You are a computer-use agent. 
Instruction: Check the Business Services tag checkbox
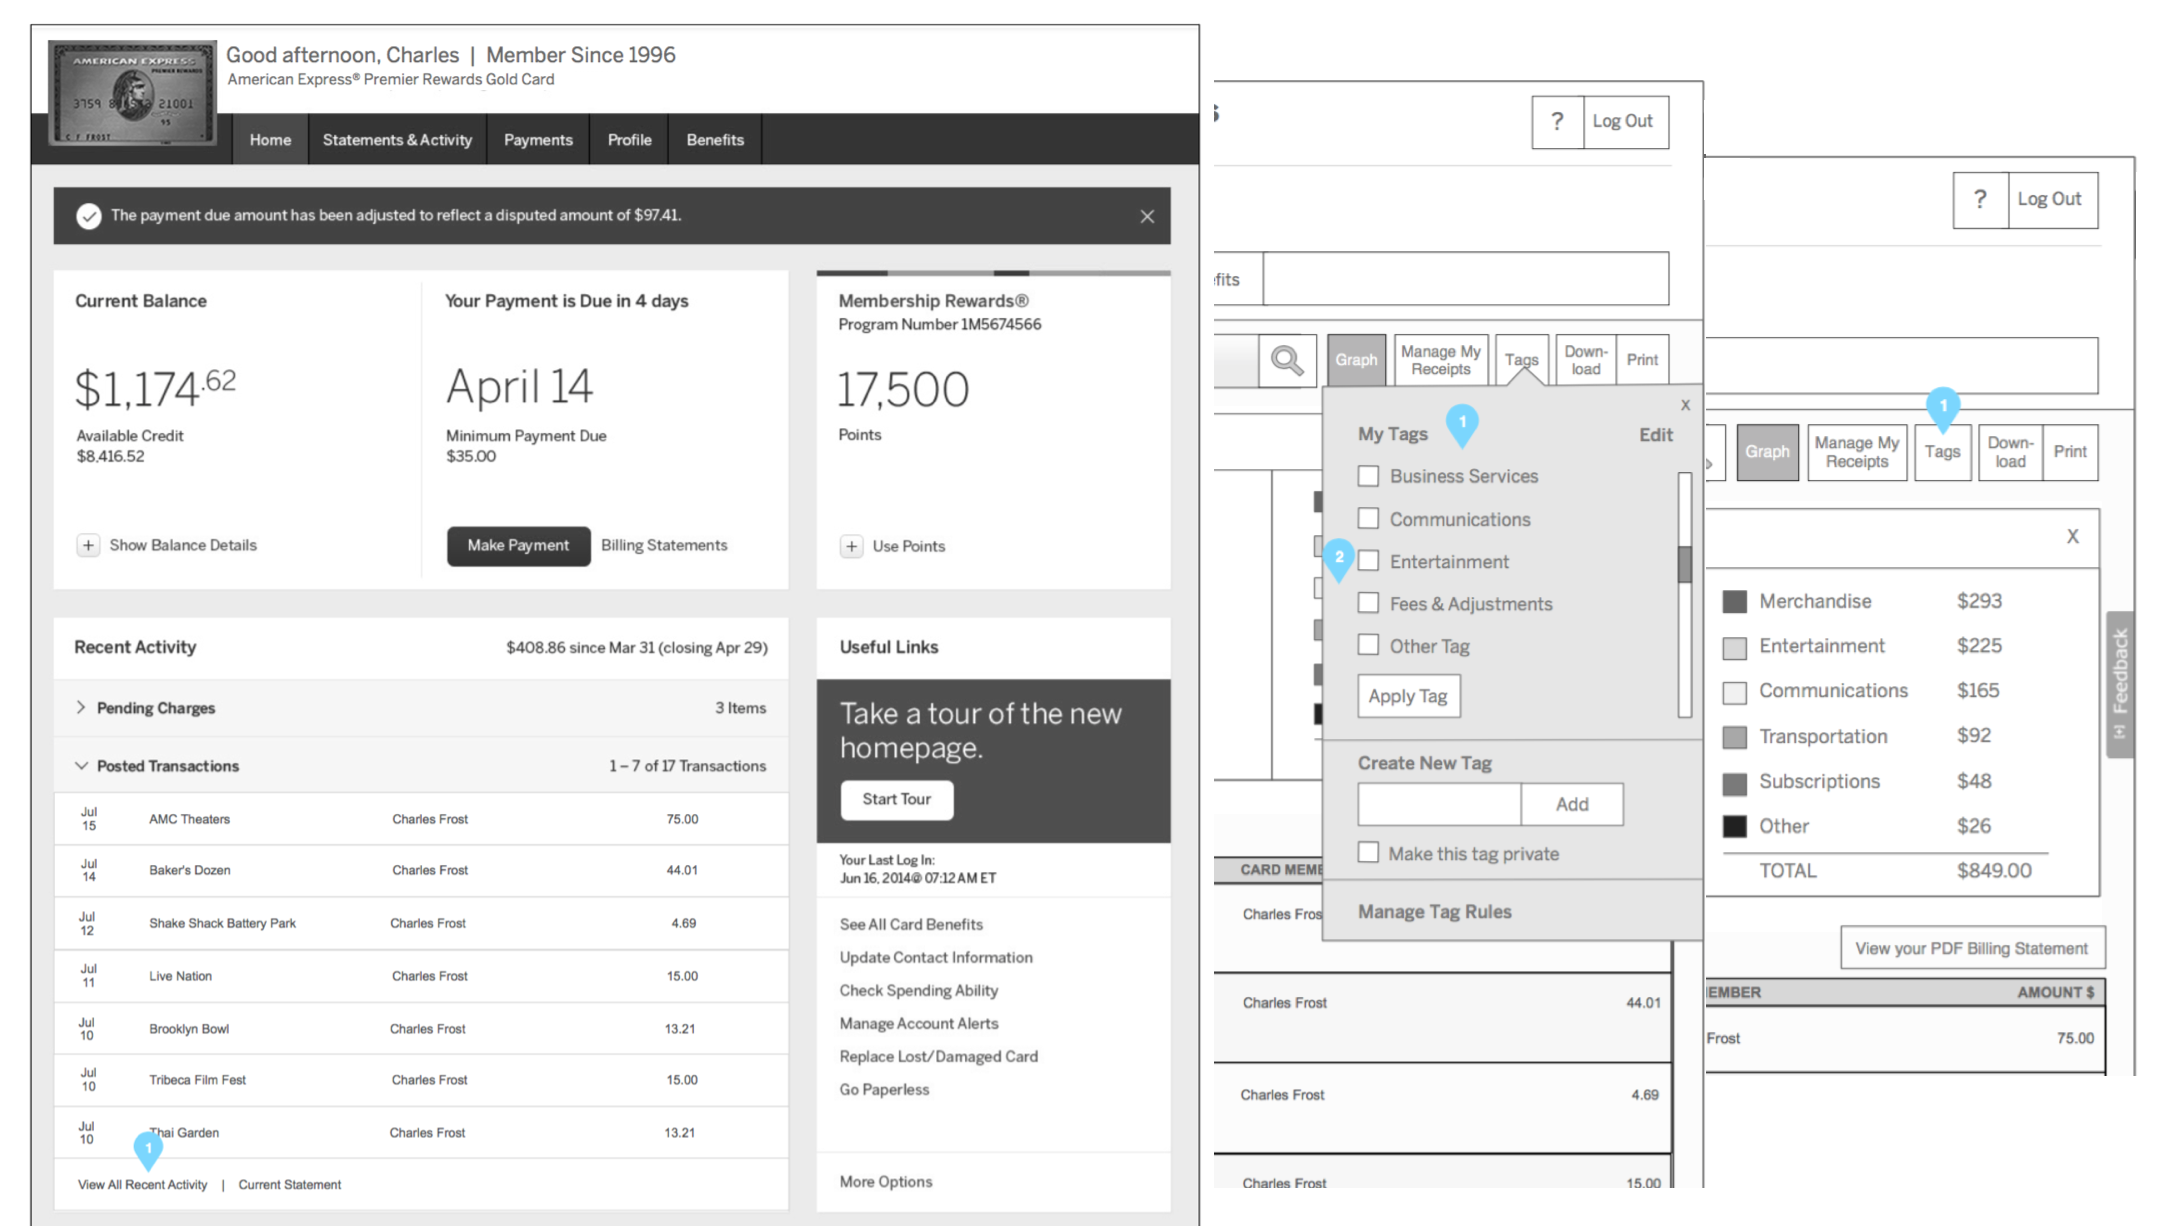pyautogui.click(x=1368, y=476)
